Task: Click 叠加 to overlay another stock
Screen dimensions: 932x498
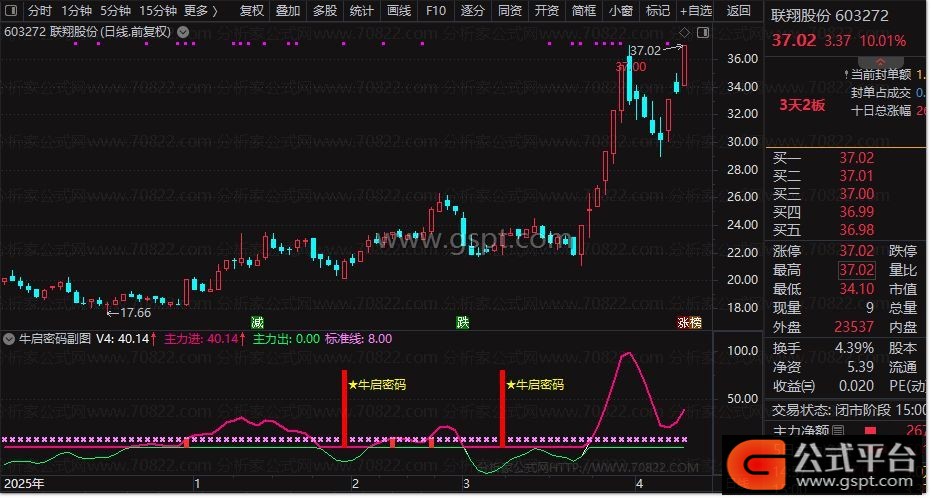Action: [288, 11]
